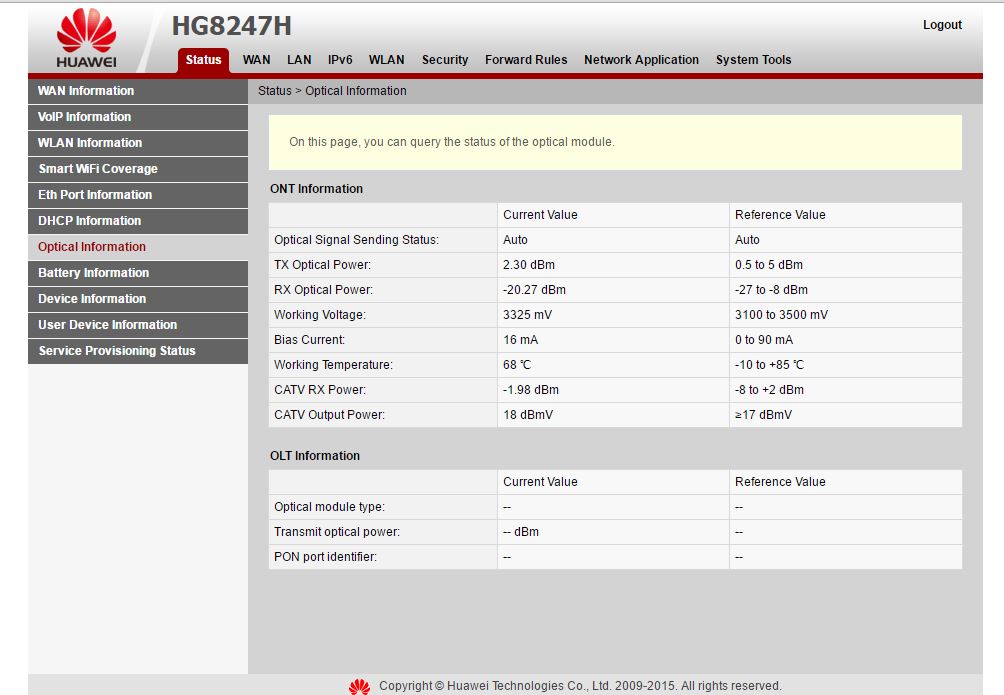Click the CATV Output Power label
1004x695 pixels.
tap(329, 415)
